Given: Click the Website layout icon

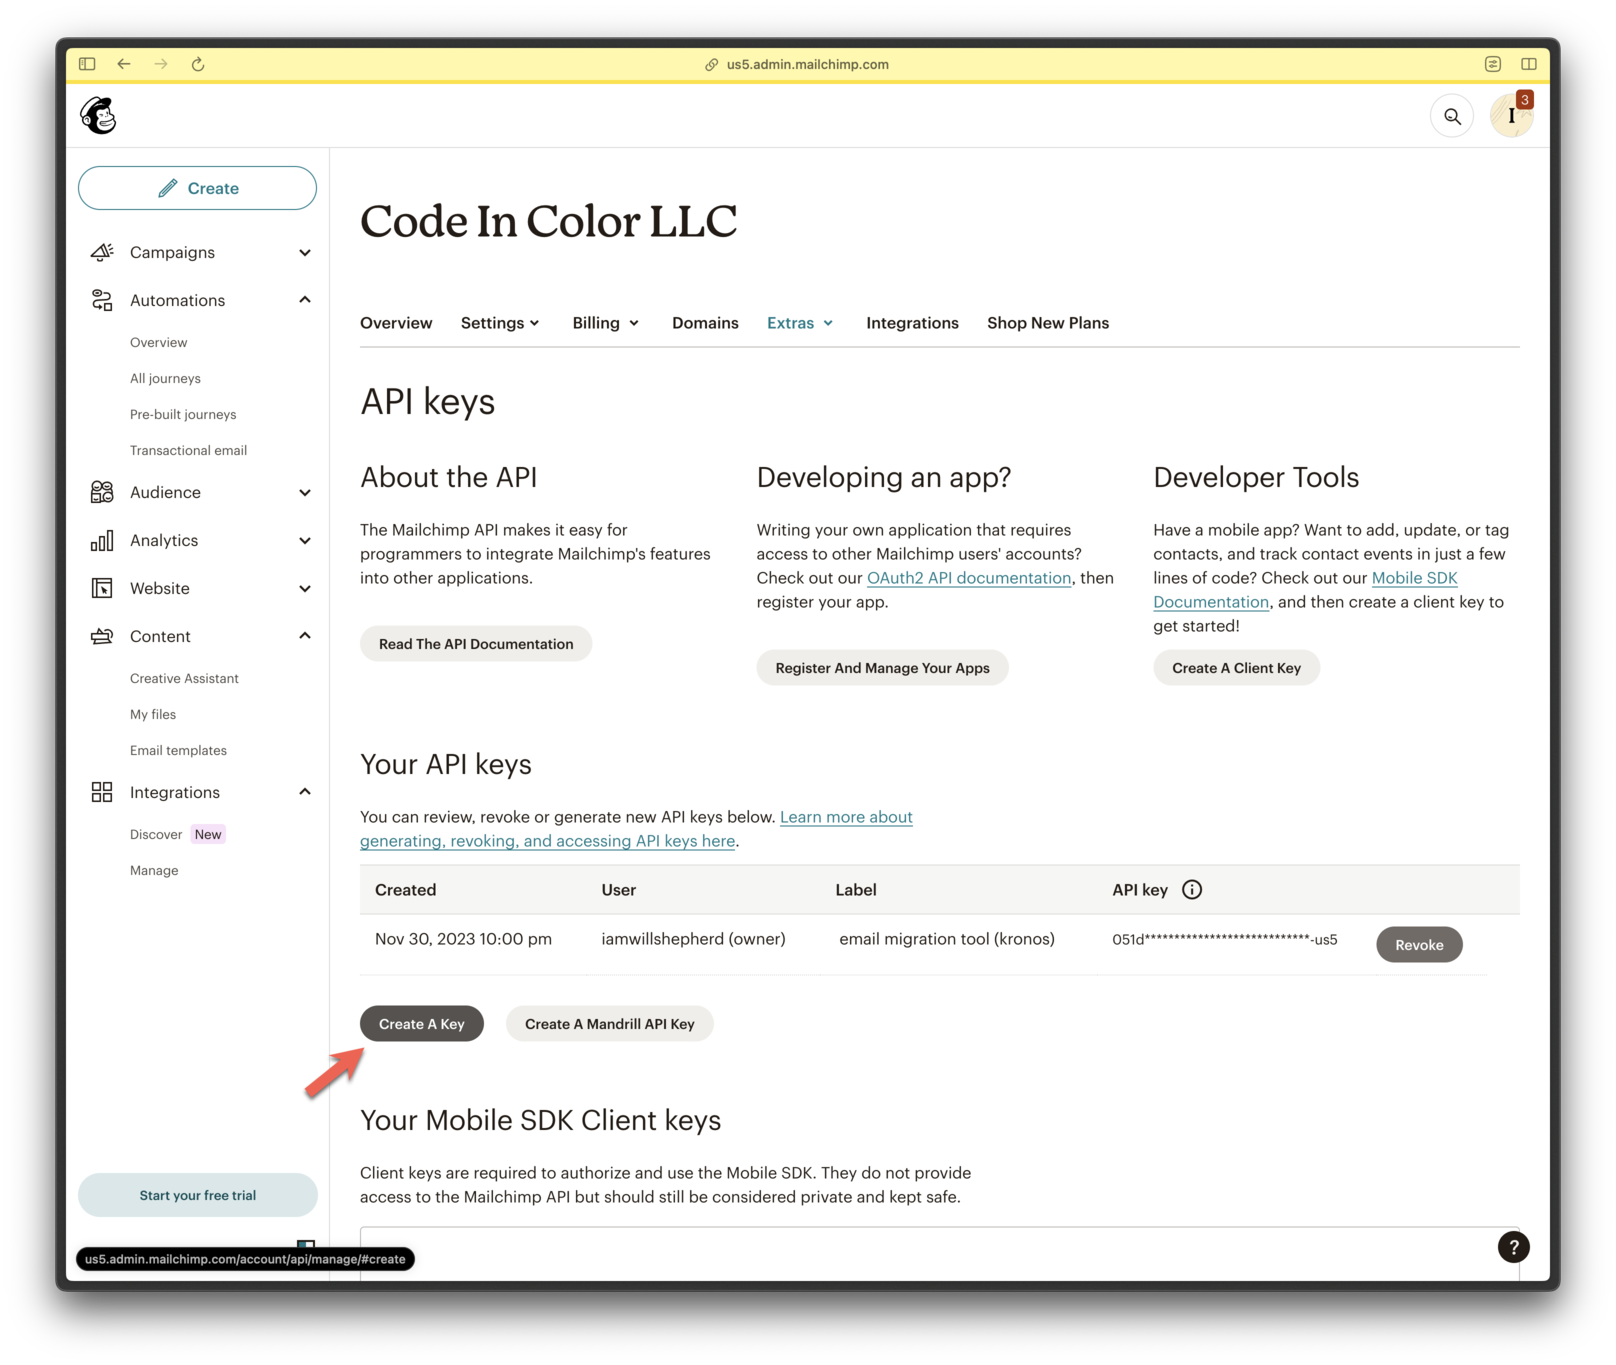Looking at the screenshot, I should point(102,588).
